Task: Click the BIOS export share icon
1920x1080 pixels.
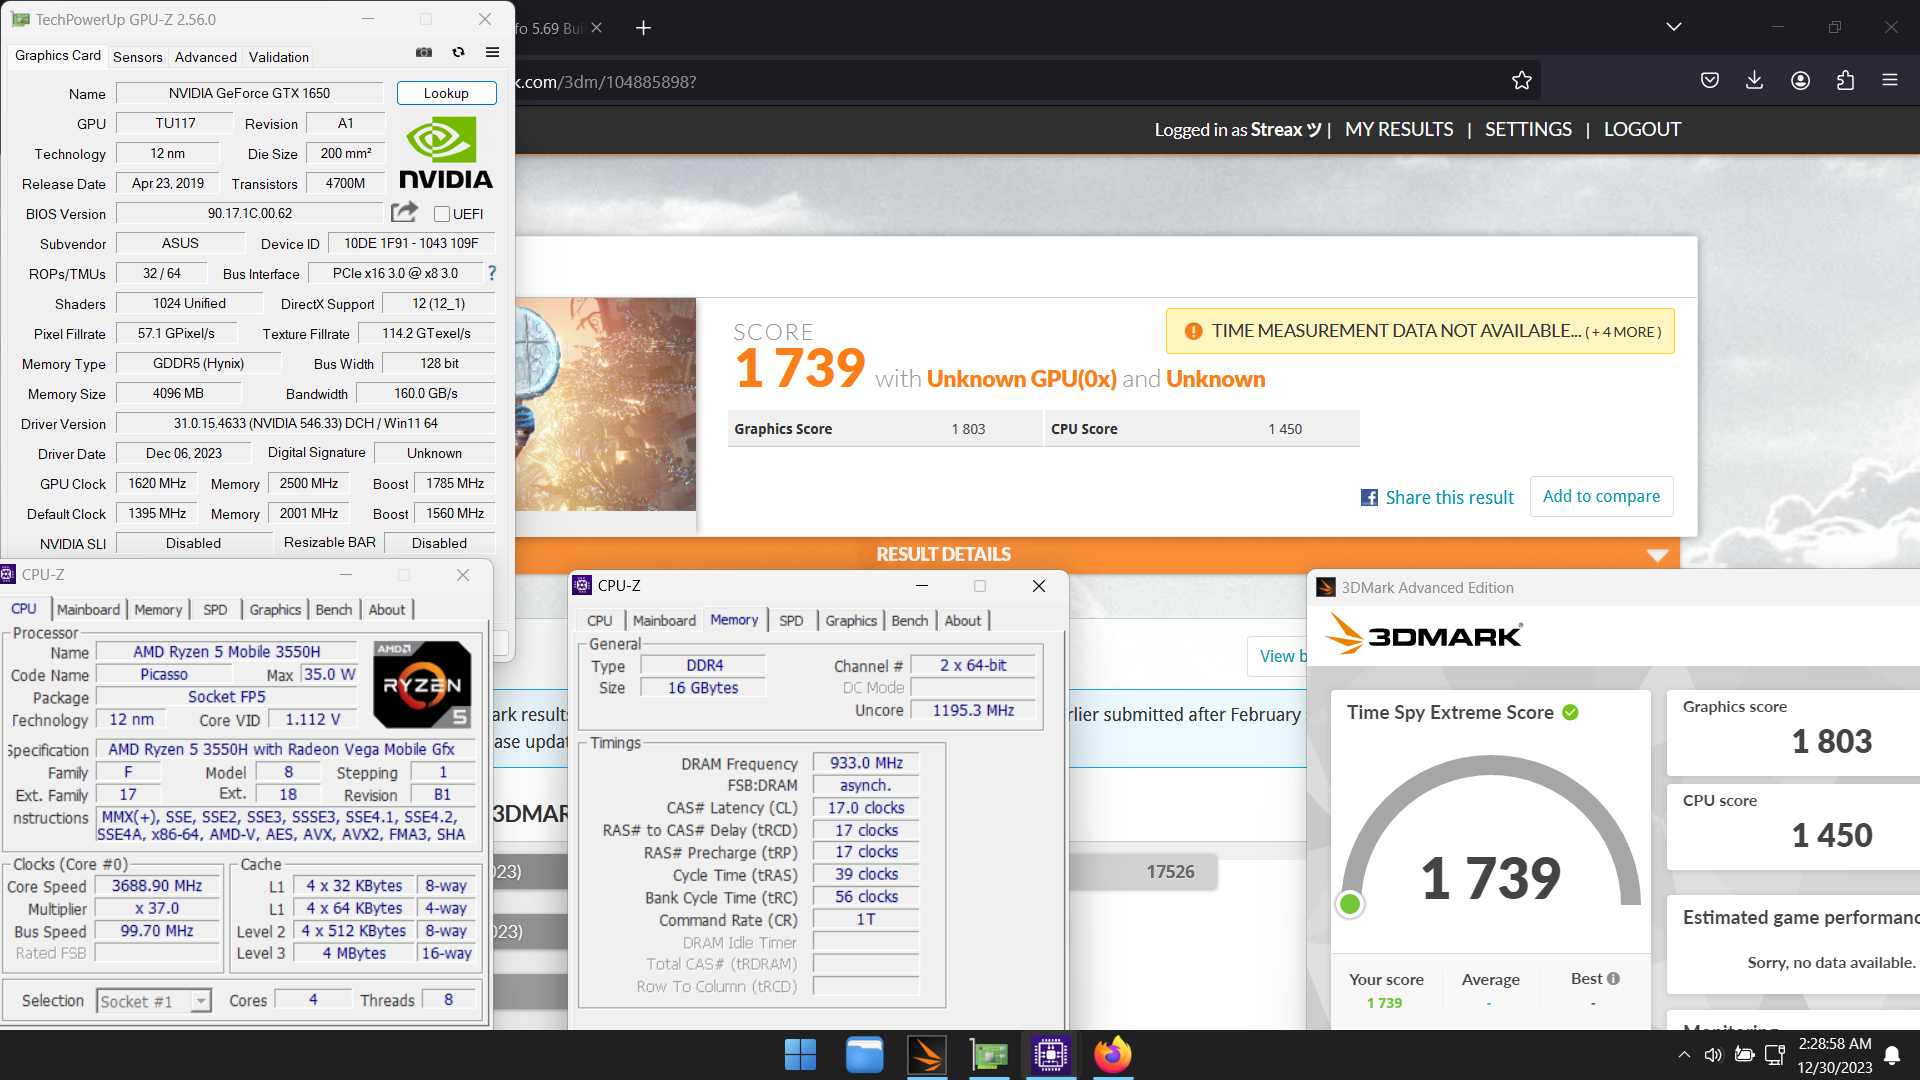Action: tap(404, 212)
